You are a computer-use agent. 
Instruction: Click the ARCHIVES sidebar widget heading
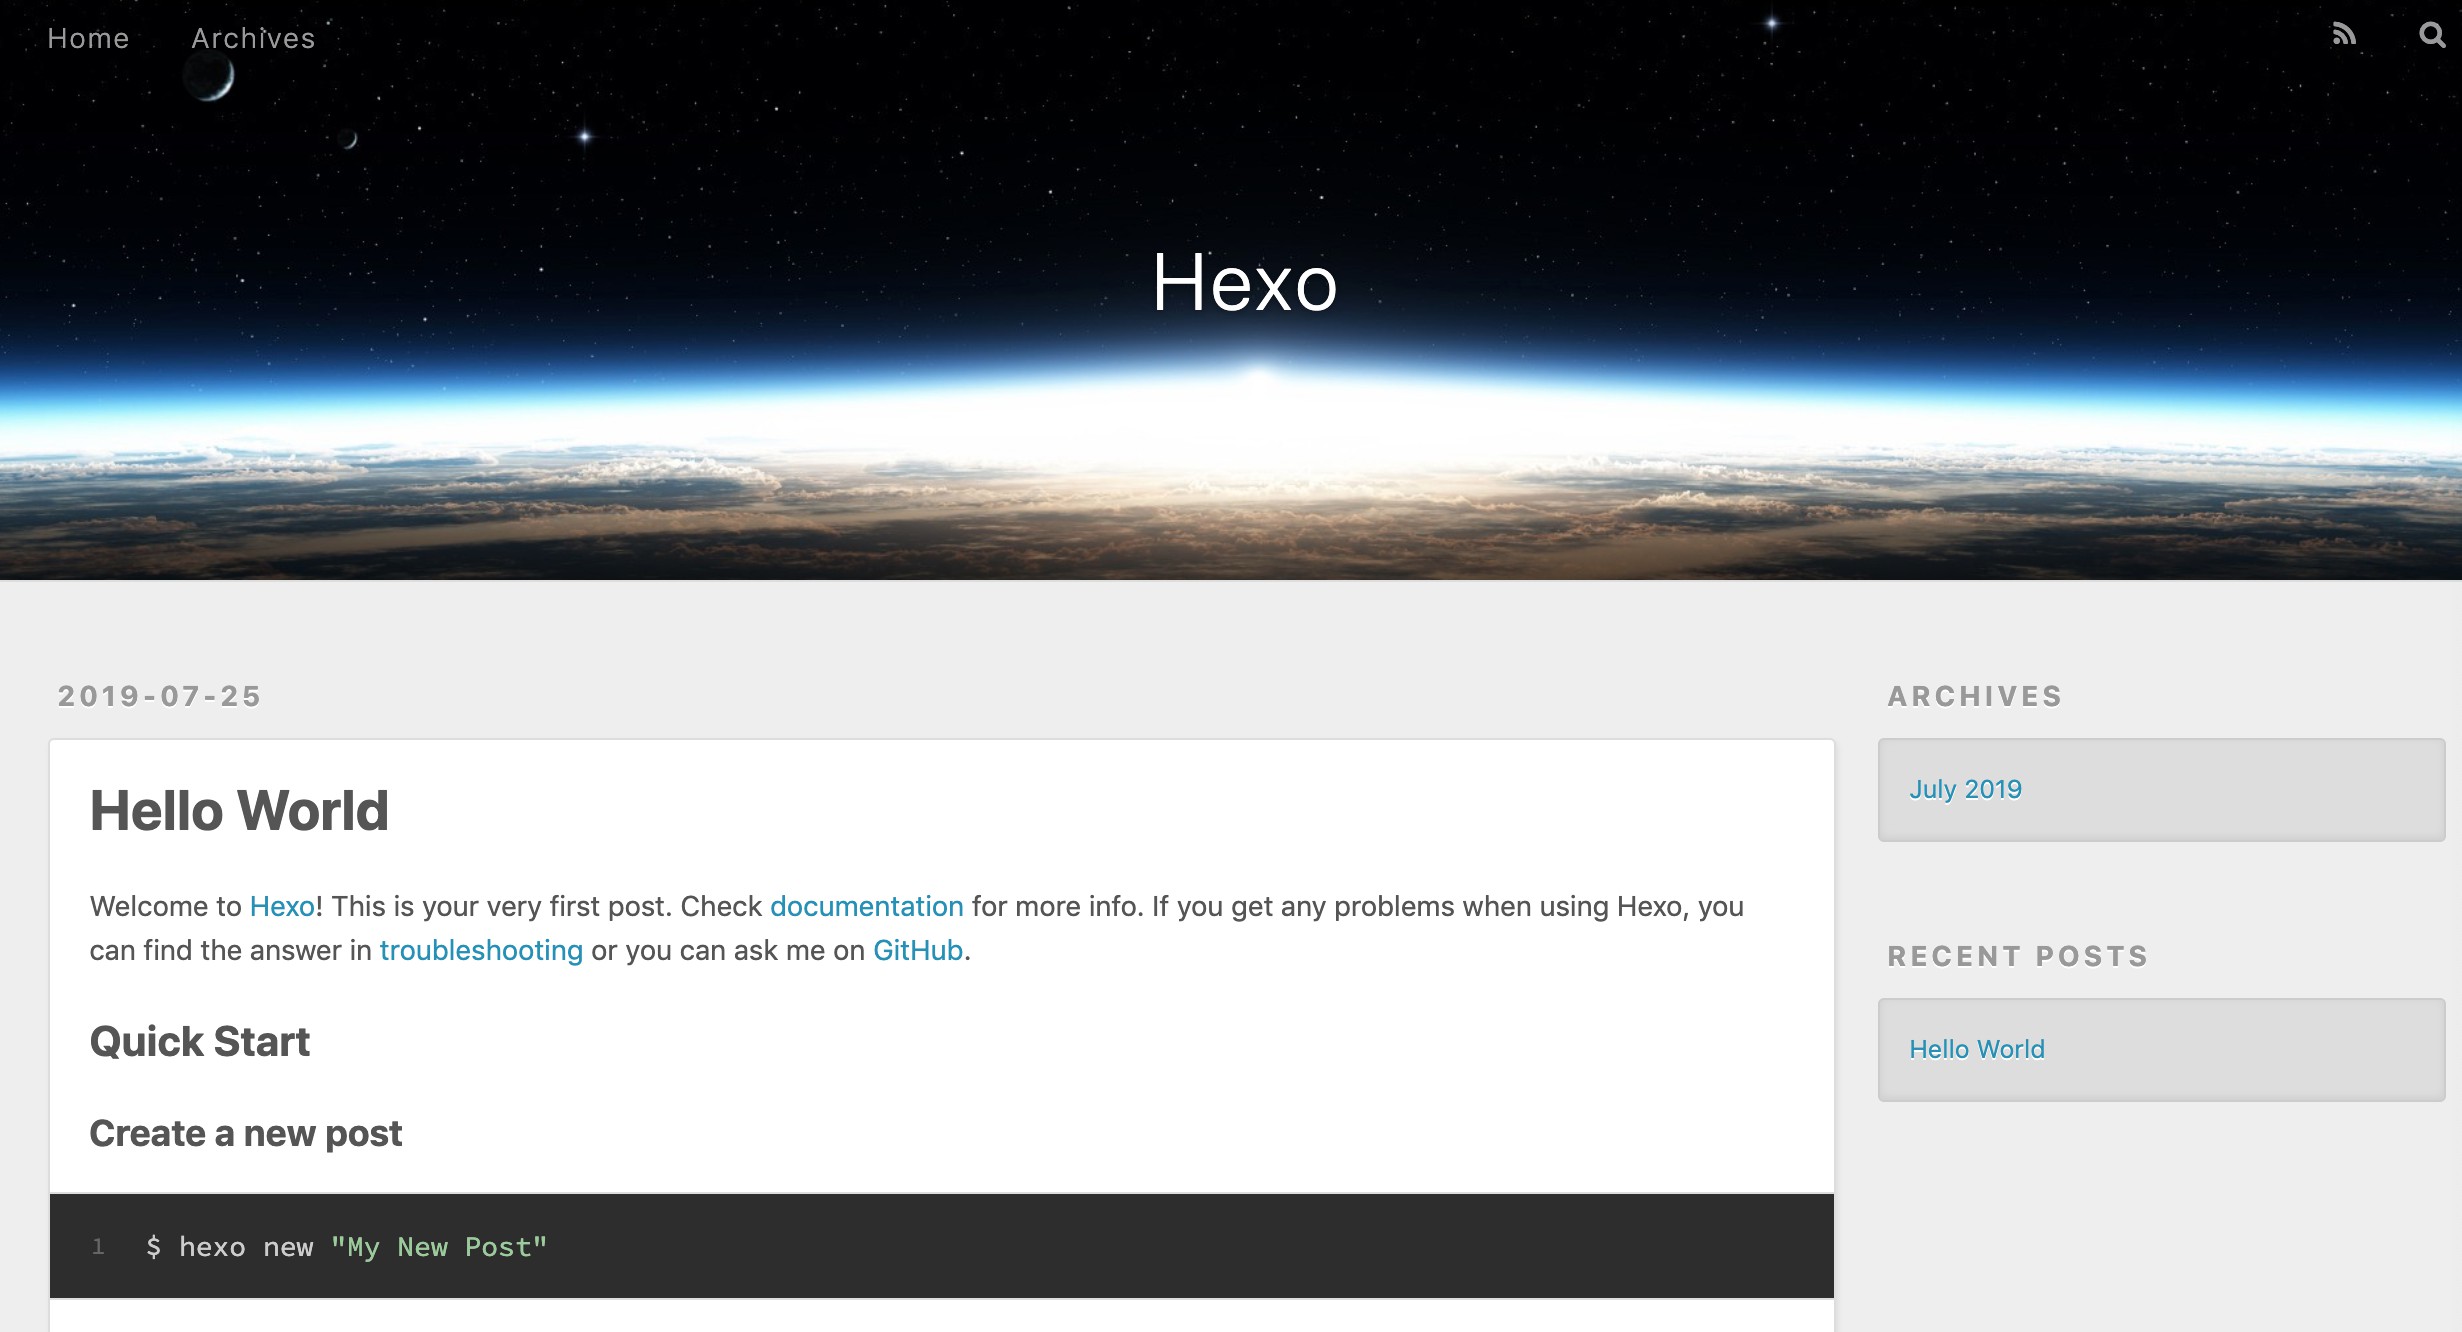tap(1974, 696)
